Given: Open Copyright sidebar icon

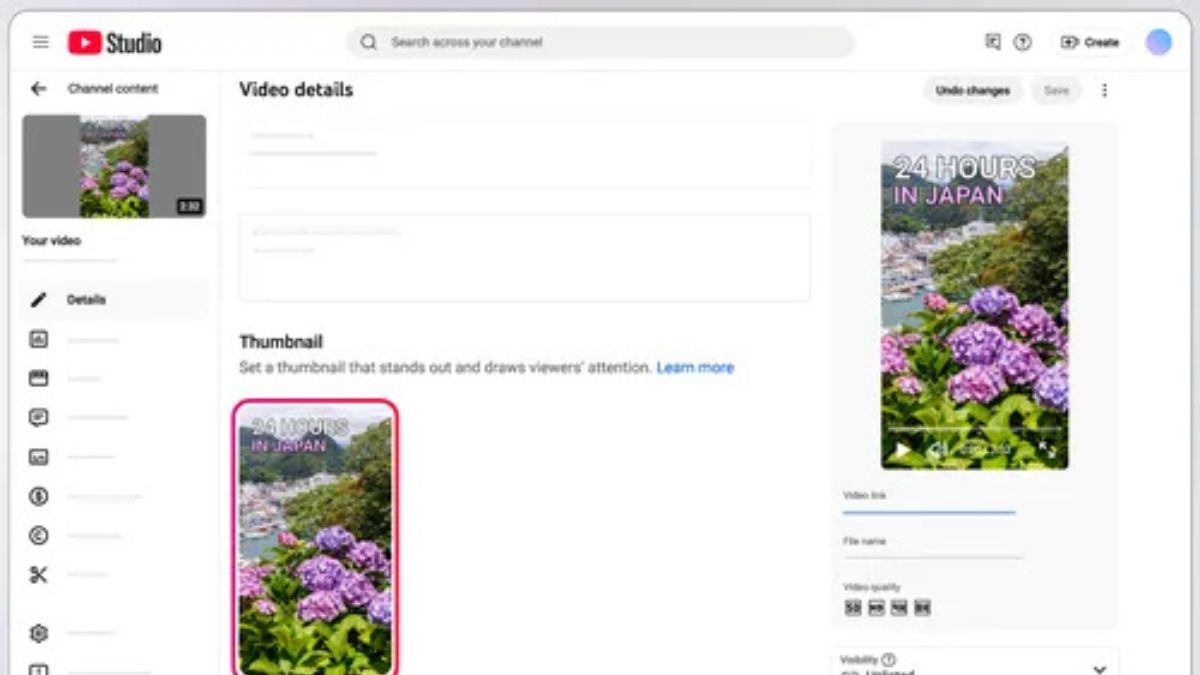Looking at the screenshot, I should [39, 536].
